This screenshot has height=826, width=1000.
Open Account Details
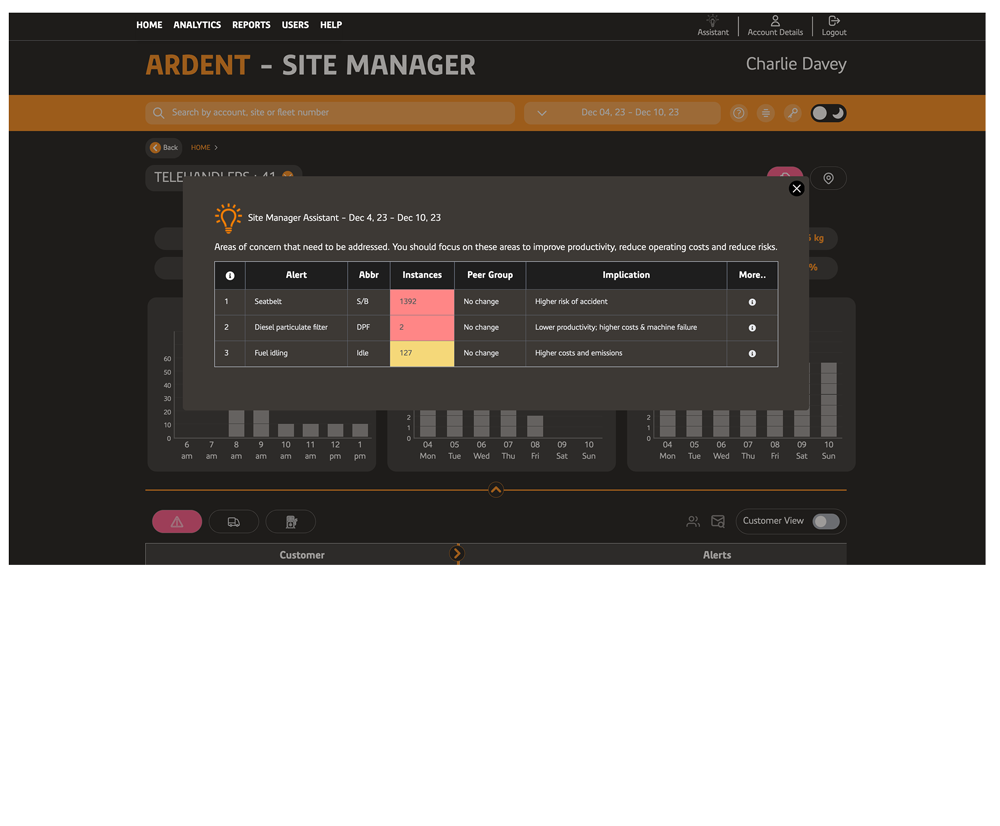click(x=775, y=25)
